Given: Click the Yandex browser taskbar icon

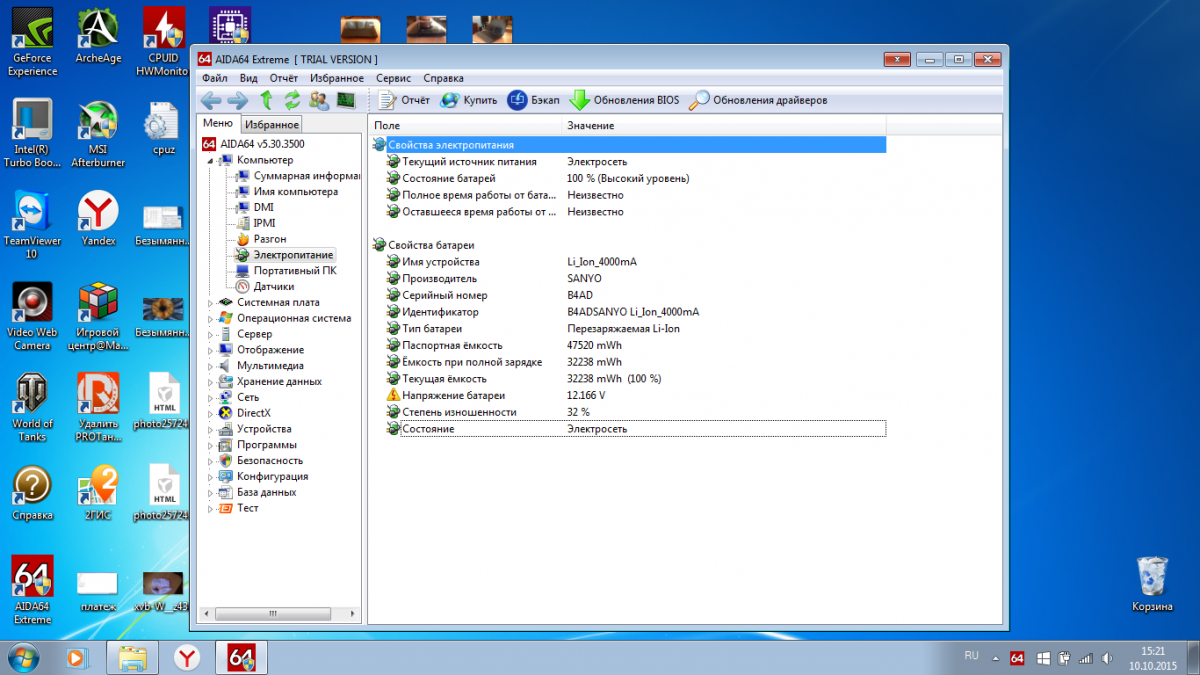Looking at the screenshot, I should click(x=187, y=657).
